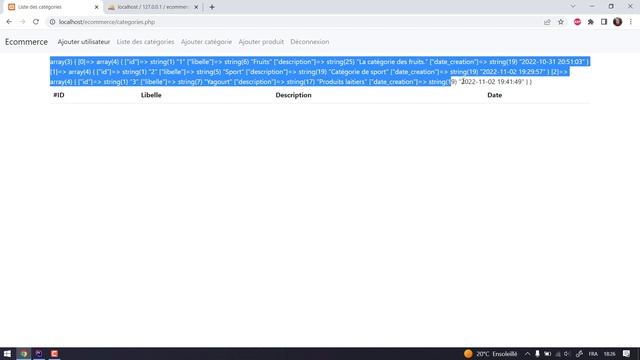The image size is (640, 360).
Task: Open Ajouter produit nav link
Action: (x=261, y=42)
